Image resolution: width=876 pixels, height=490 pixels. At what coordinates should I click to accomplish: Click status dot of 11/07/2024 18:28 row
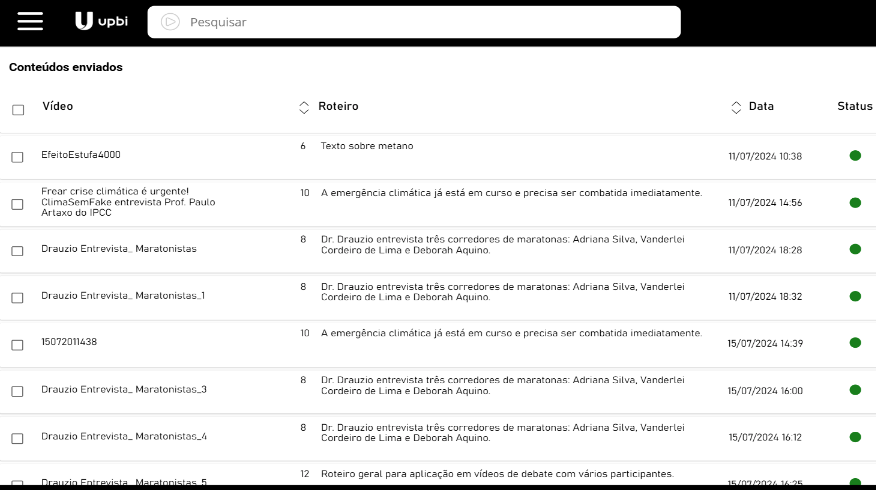(855, 249)
